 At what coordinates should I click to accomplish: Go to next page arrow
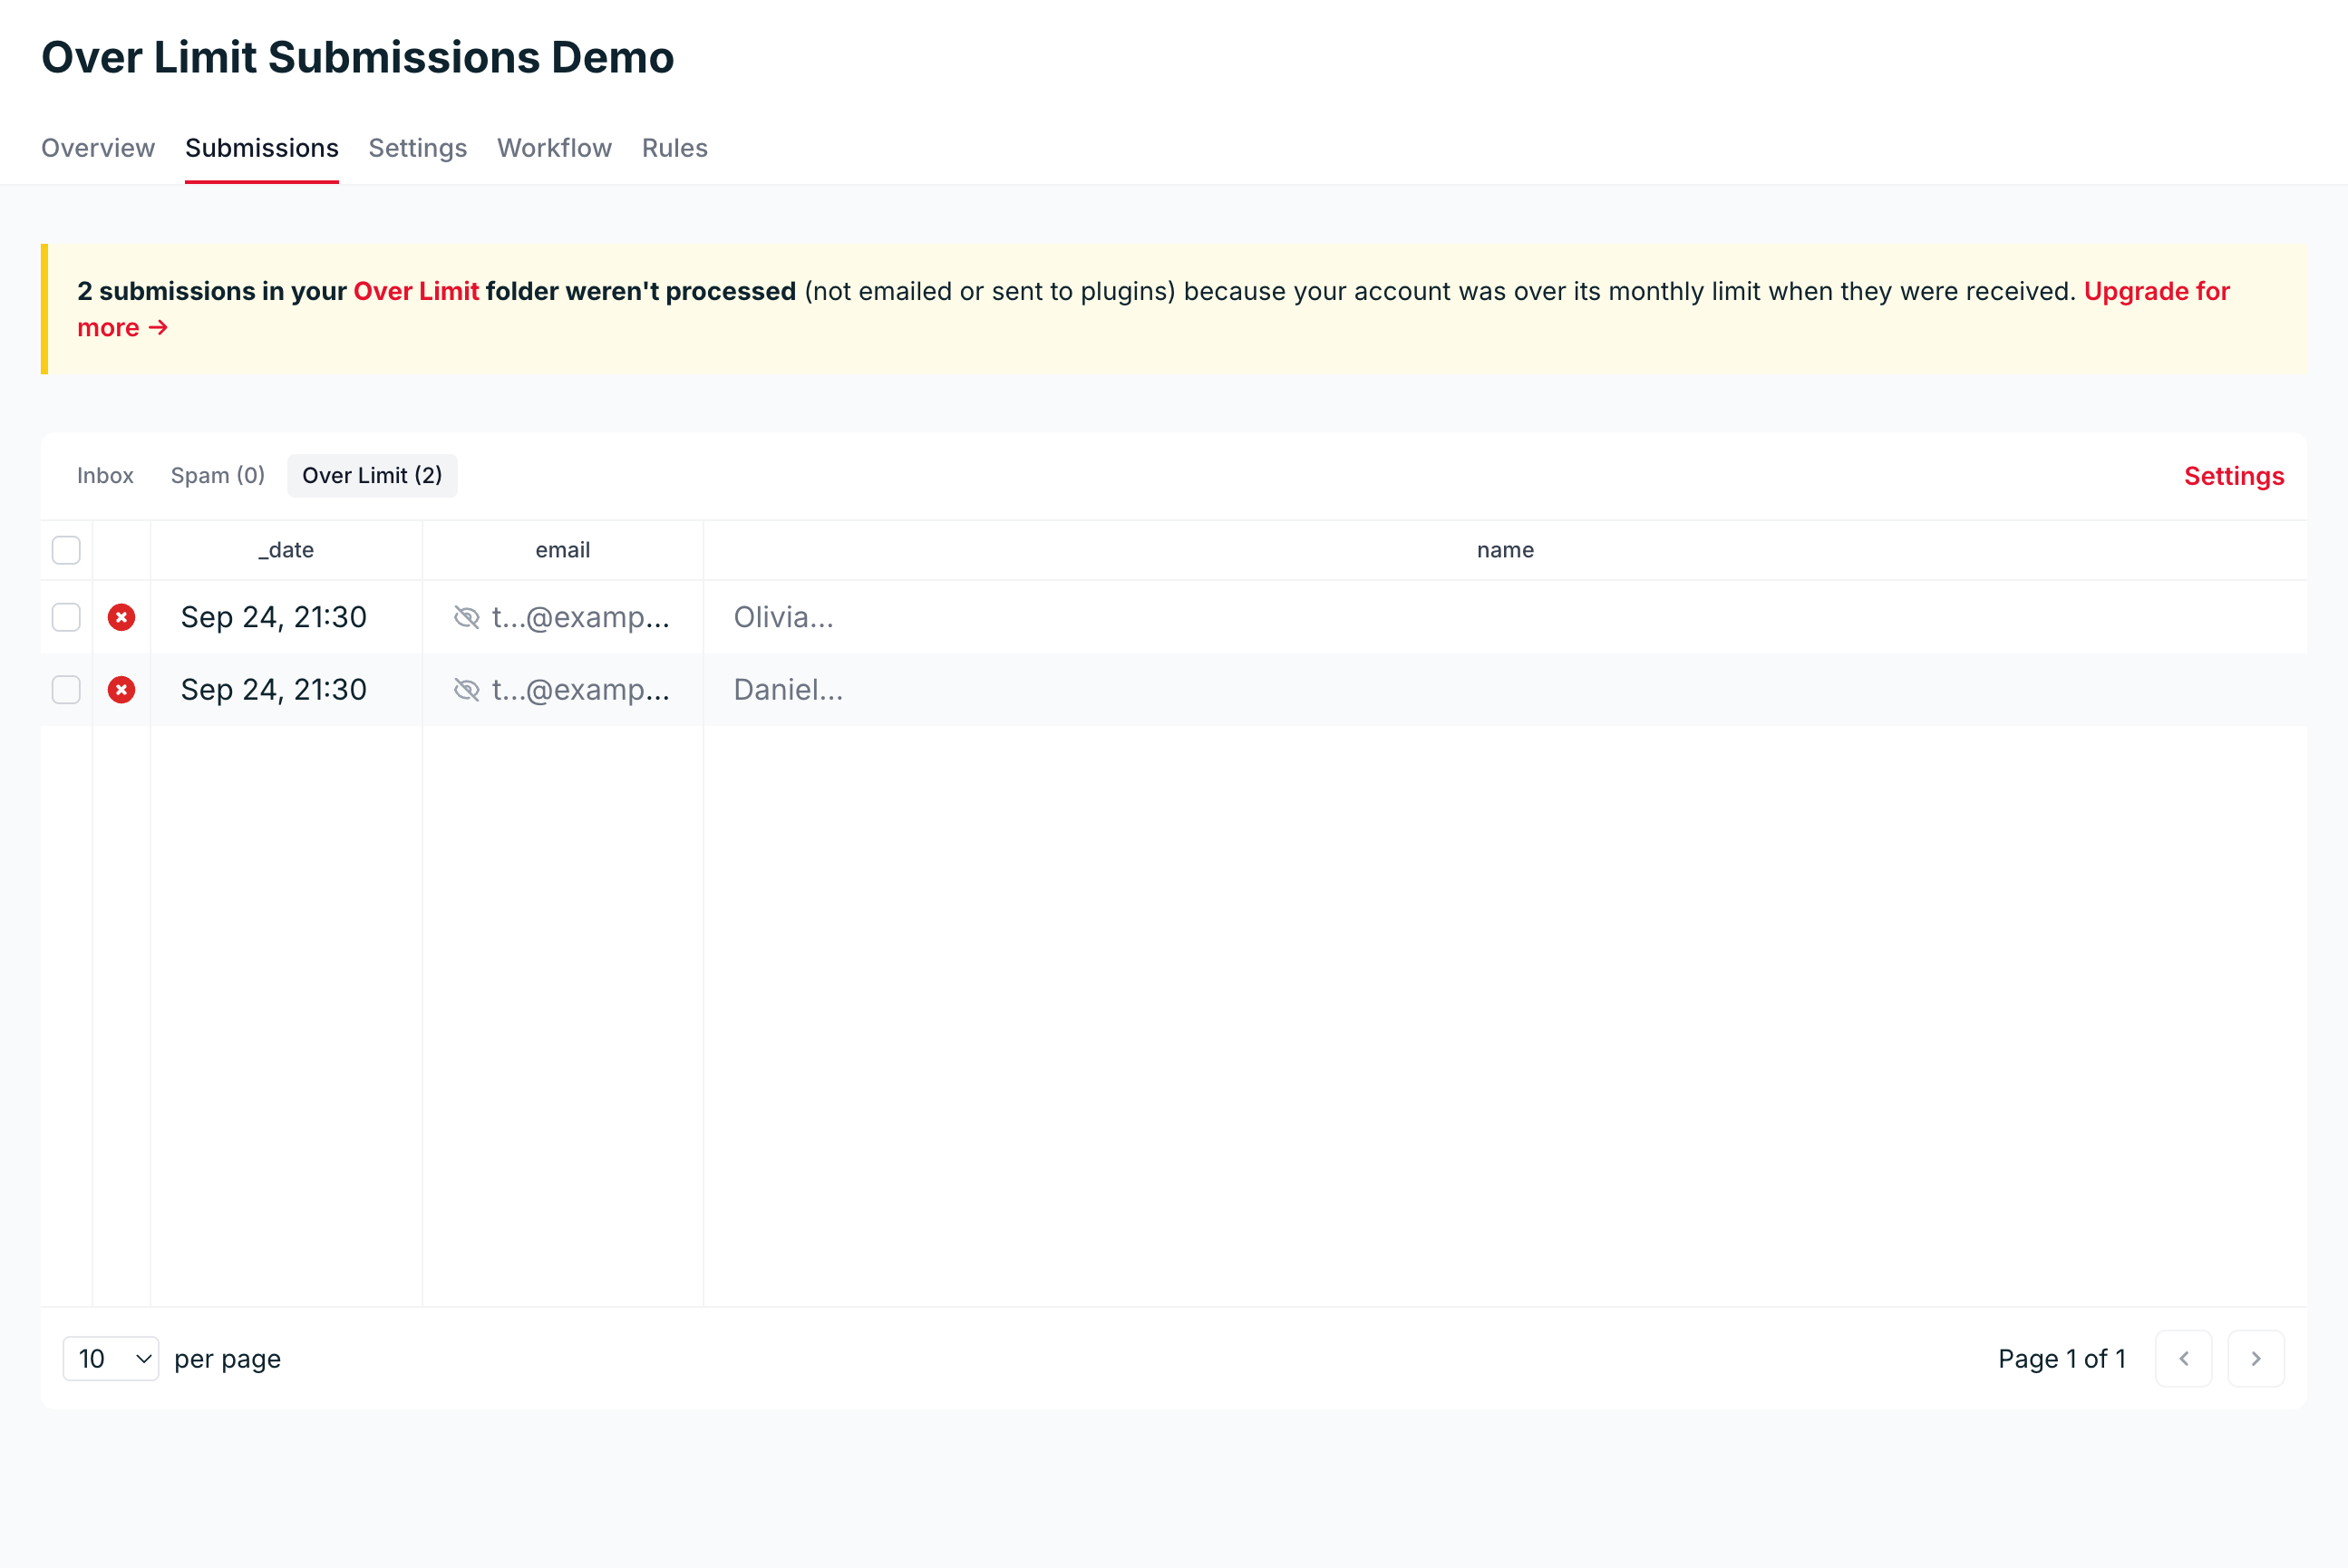(x=2256, y=1358)
